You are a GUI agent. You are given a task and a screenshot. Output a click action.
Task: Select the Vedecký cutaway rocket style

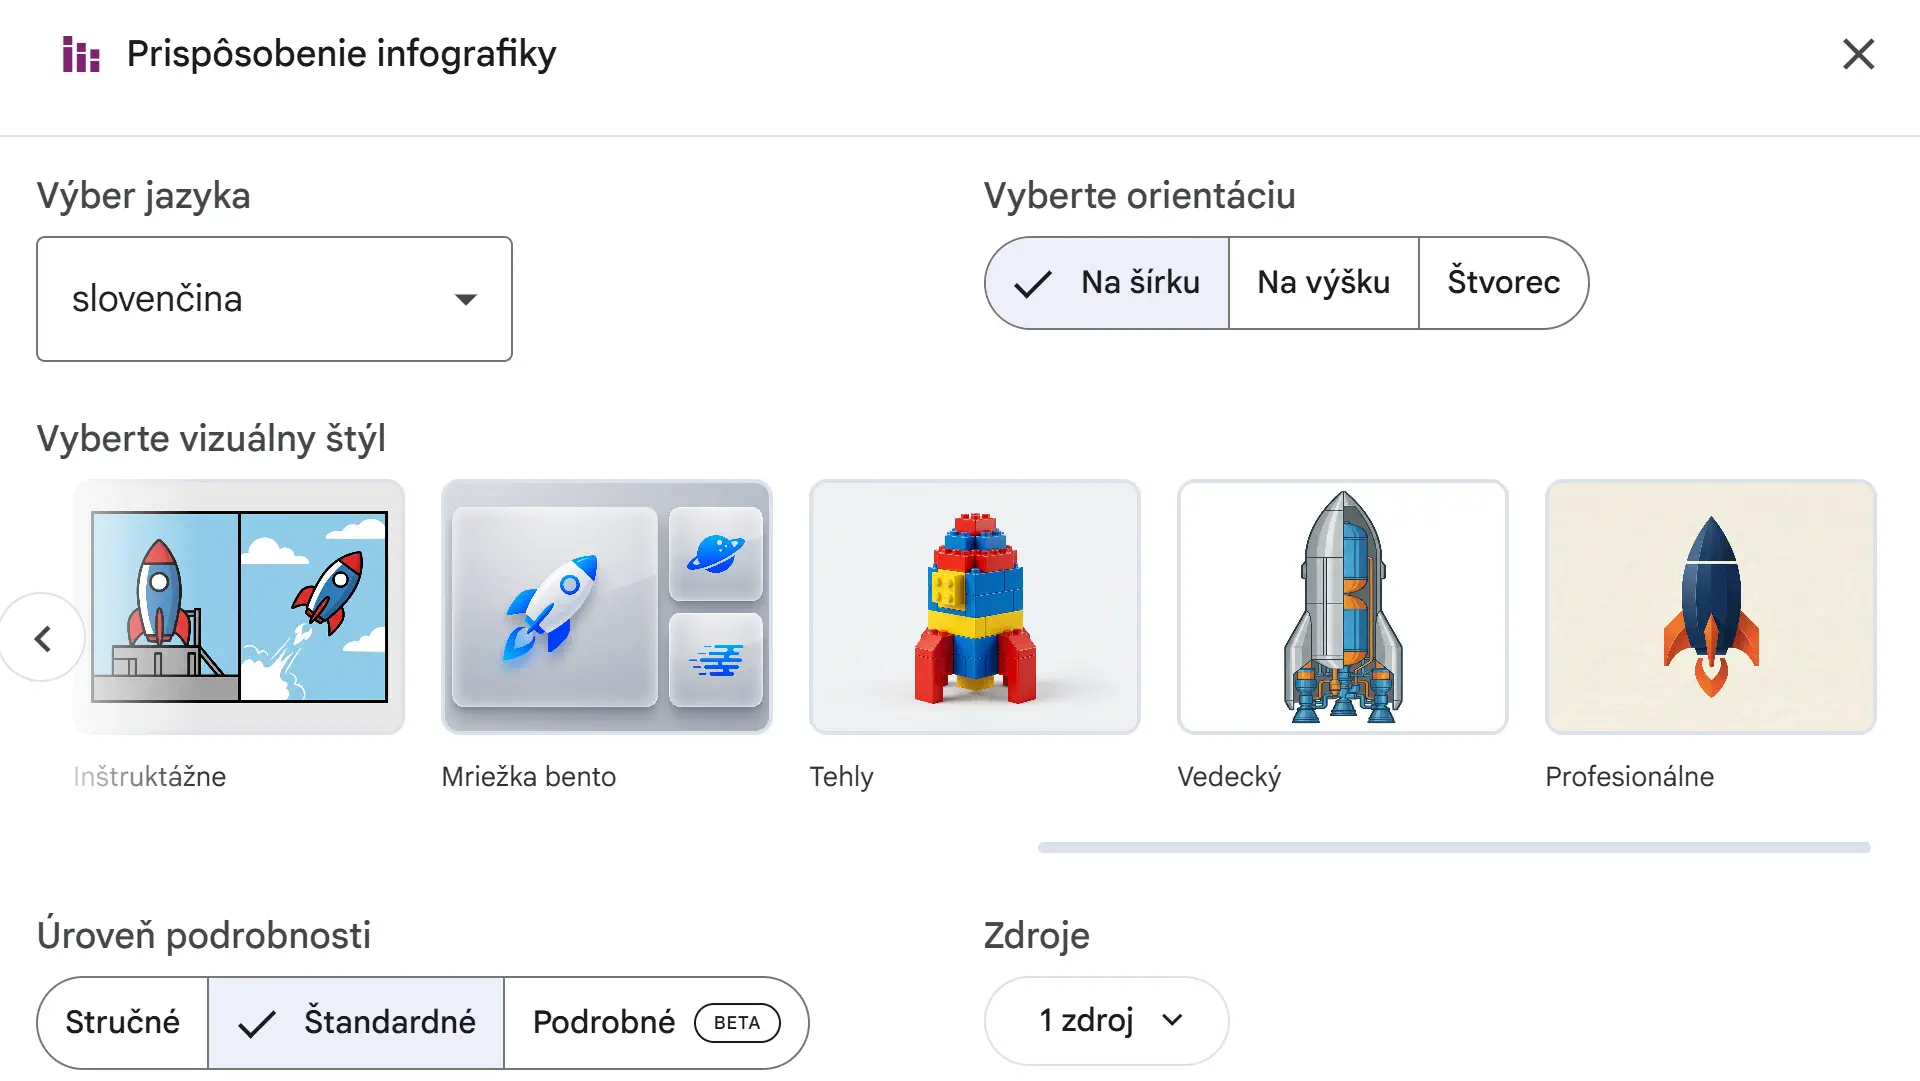point(1343,607)
